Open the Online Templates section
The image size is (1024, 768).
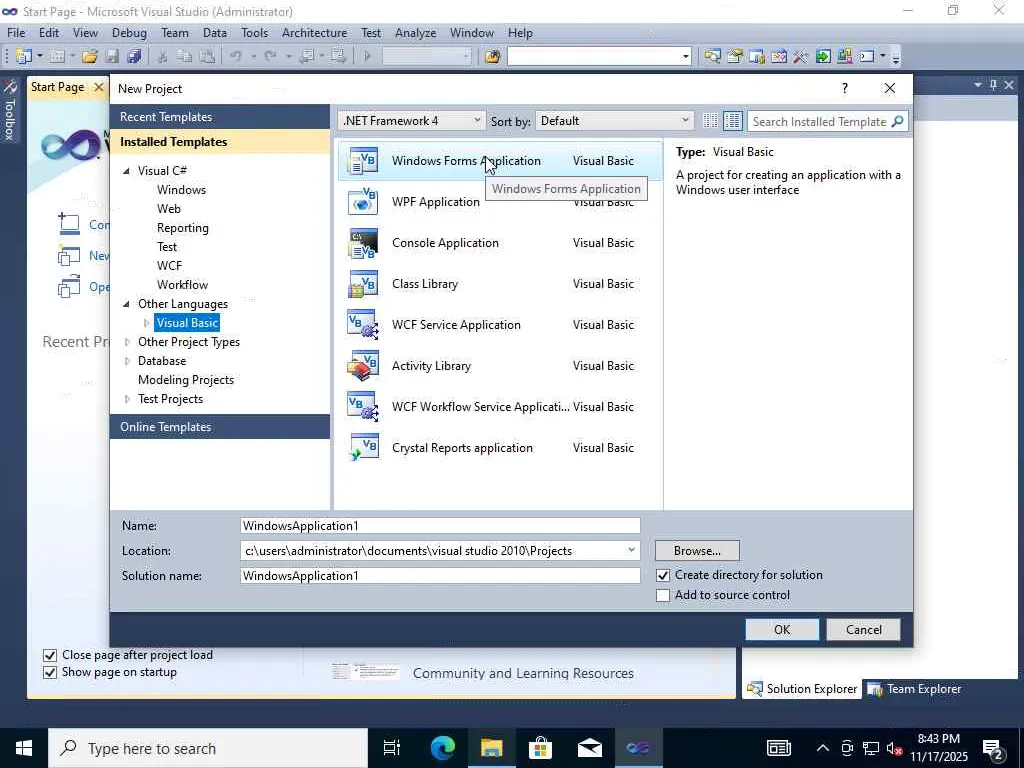(x=220, y=427)
